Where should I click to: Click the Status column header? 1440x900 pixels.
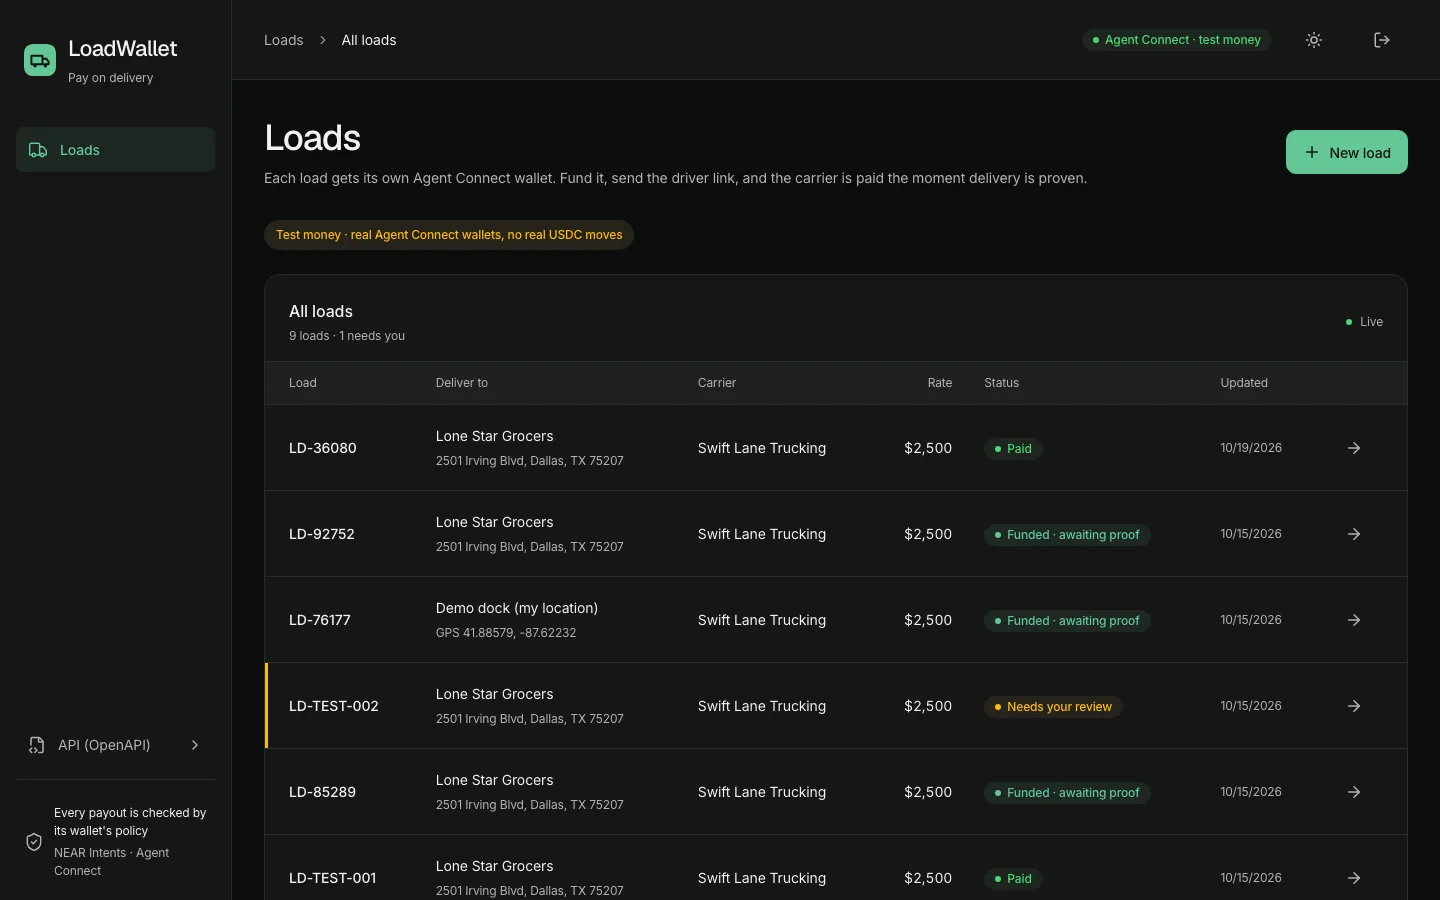pos(1001,383)
